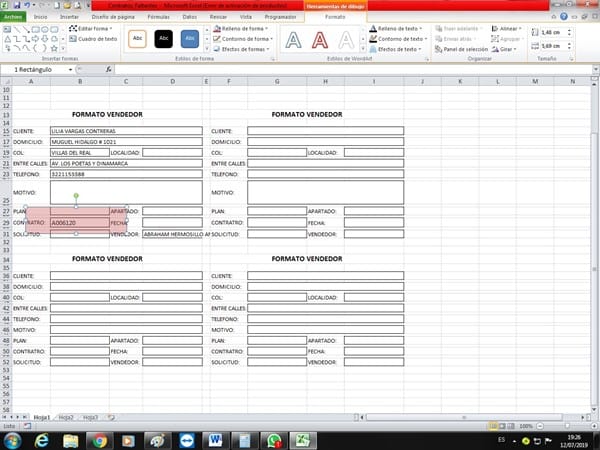Image resolution: width=600 pixels, height=450 pixels.
Task: Click the Undo arrow icon
Action: coord(28,5)
